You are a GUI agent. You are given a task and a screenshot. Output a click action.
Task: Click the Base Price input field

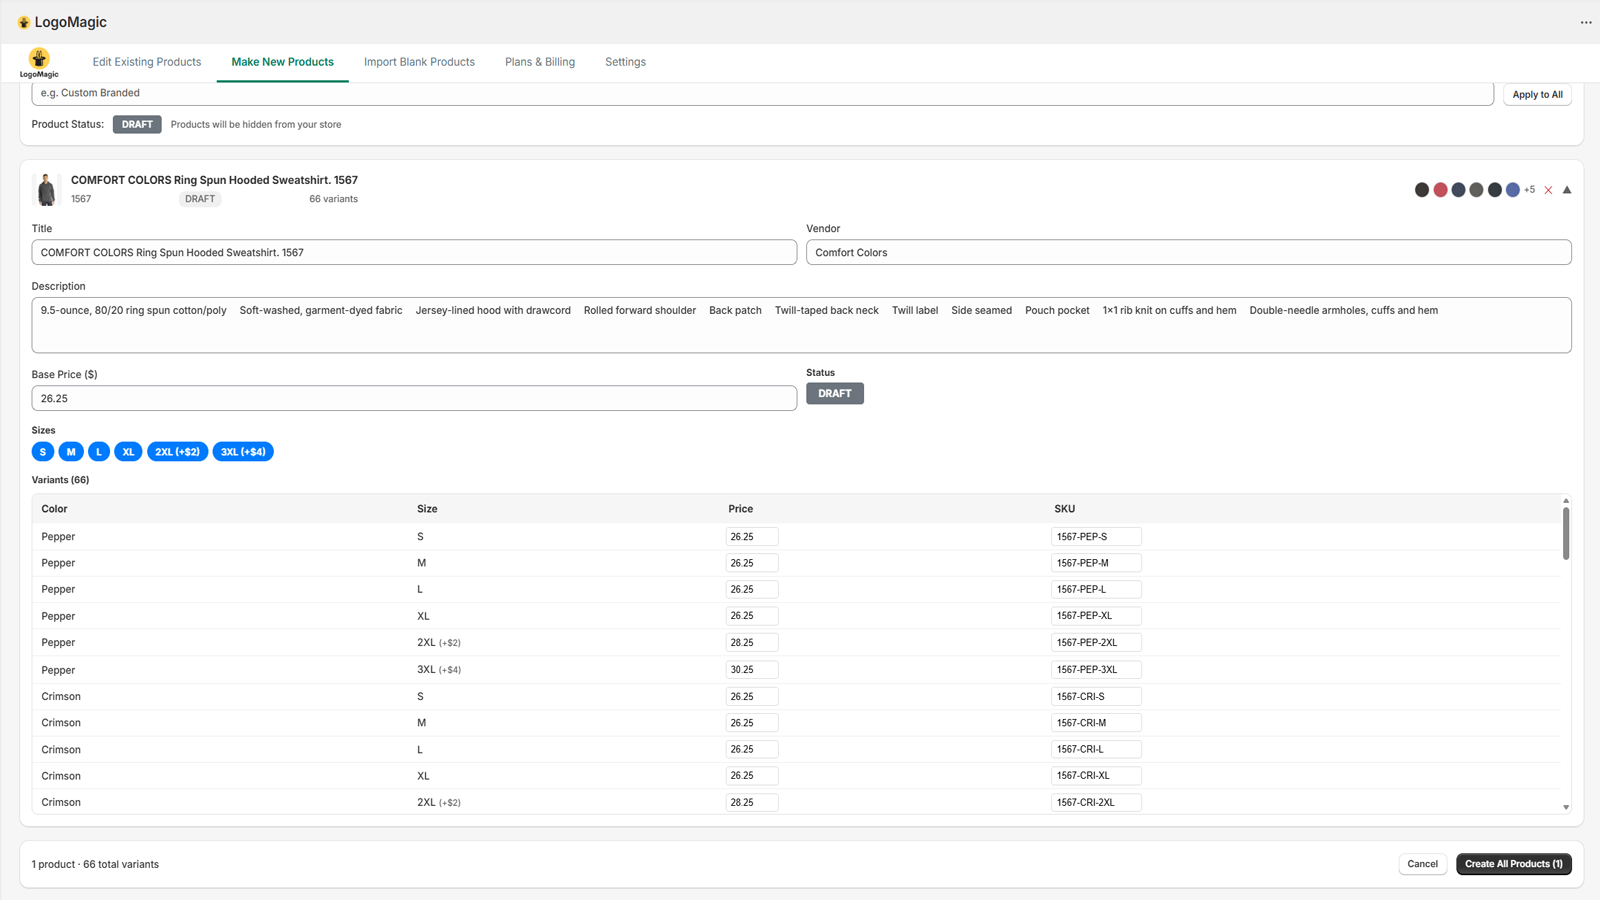tap(414, 397)
